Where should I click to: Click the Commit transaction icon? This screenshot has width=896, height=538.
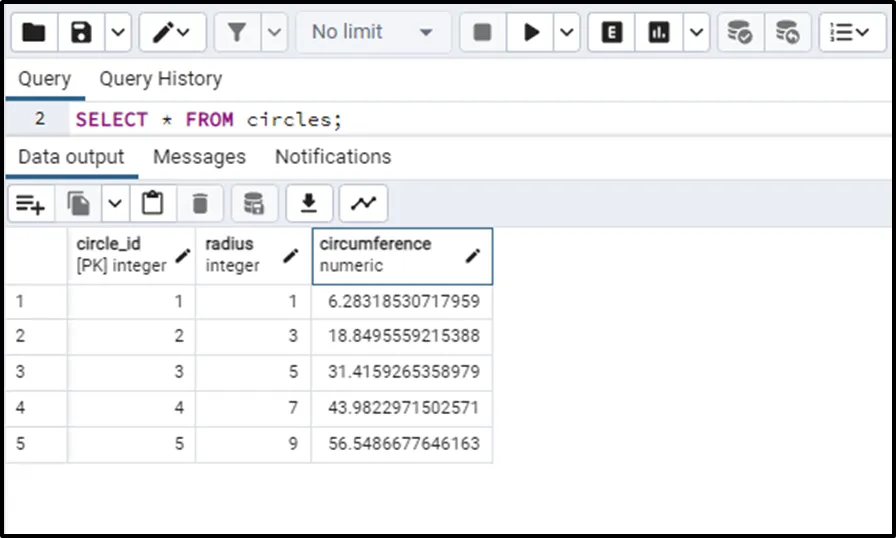[739, 32]
